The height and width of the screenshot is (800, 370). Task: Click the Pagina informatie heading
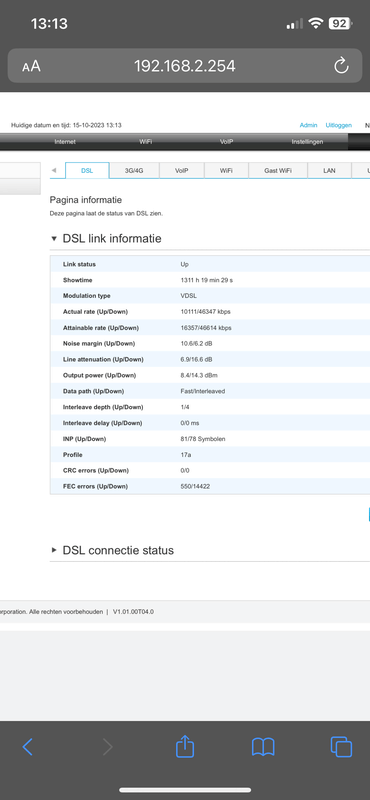[86, 200]
